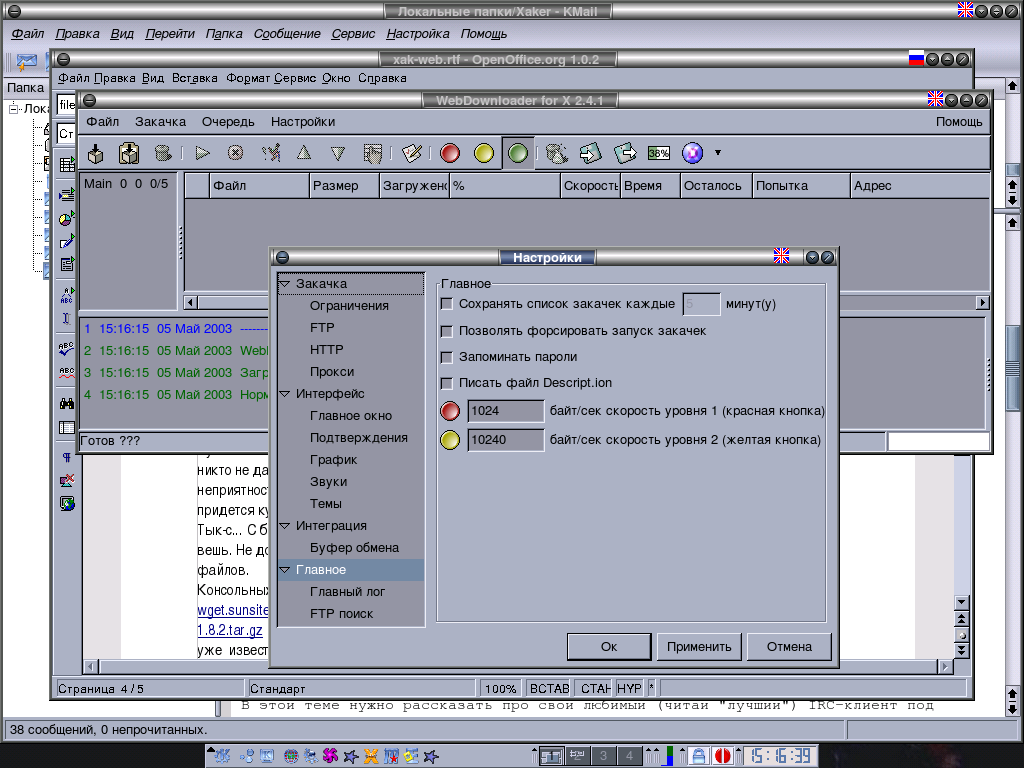Open the Закачка menu in WebDownloader
This screenshot has height=768, width=1024.
pyautogui.click(x=160, y=121)
